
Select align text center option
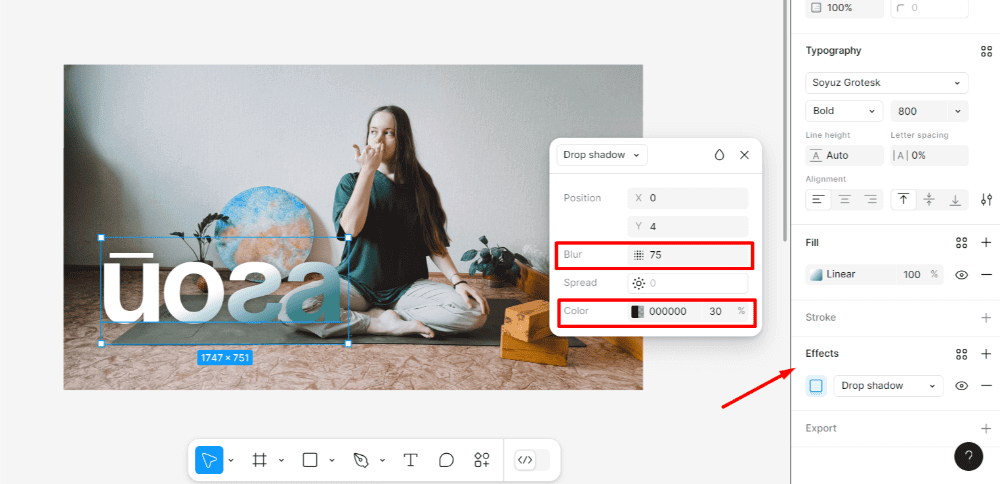click(x=844, y=200)
